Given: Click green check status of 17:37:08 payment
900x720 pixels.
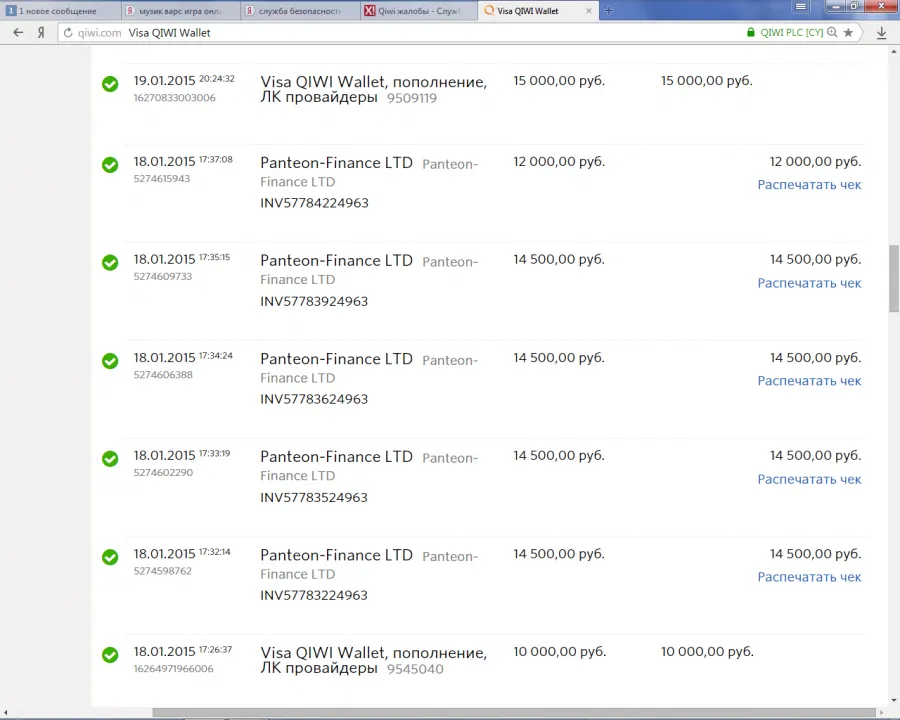Looking at the screenshot, I should (x=110, y=165).
